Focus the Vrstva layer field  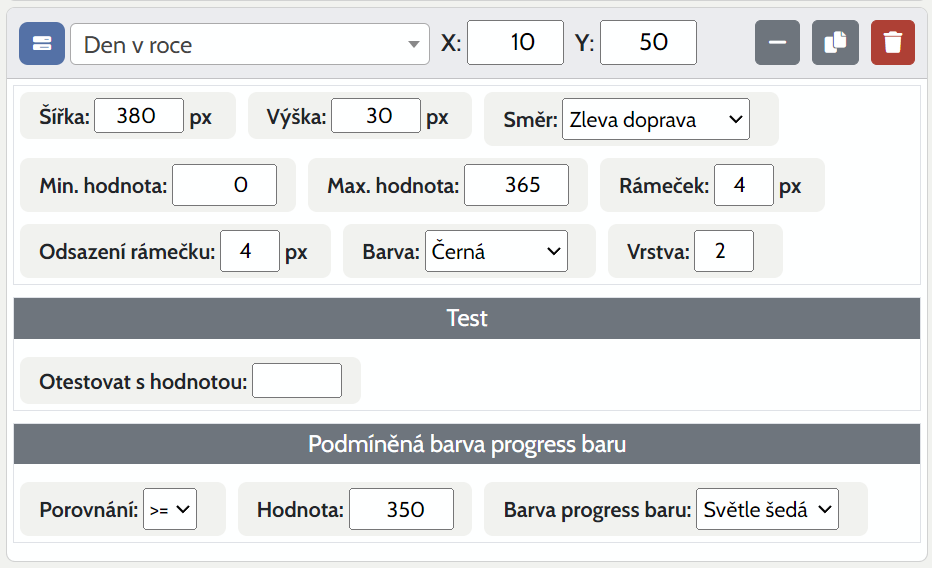tap(723, 252)
